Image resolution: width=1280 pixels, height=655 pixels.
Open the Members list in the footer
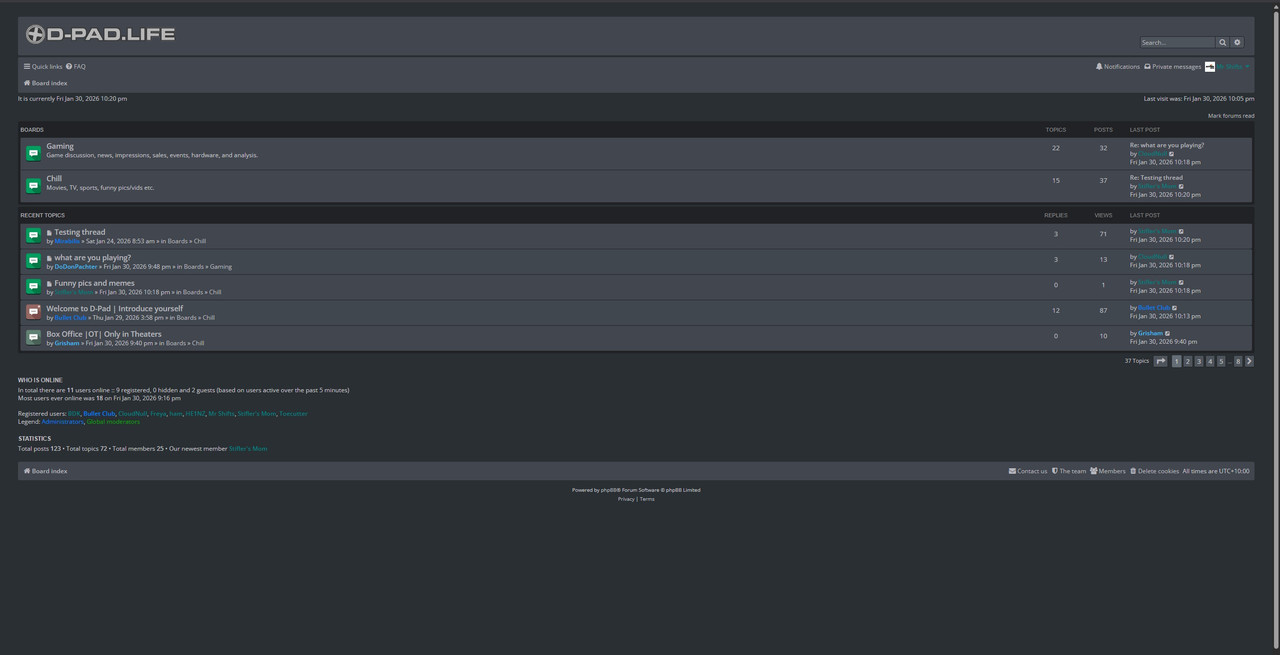pos(1108,471)
